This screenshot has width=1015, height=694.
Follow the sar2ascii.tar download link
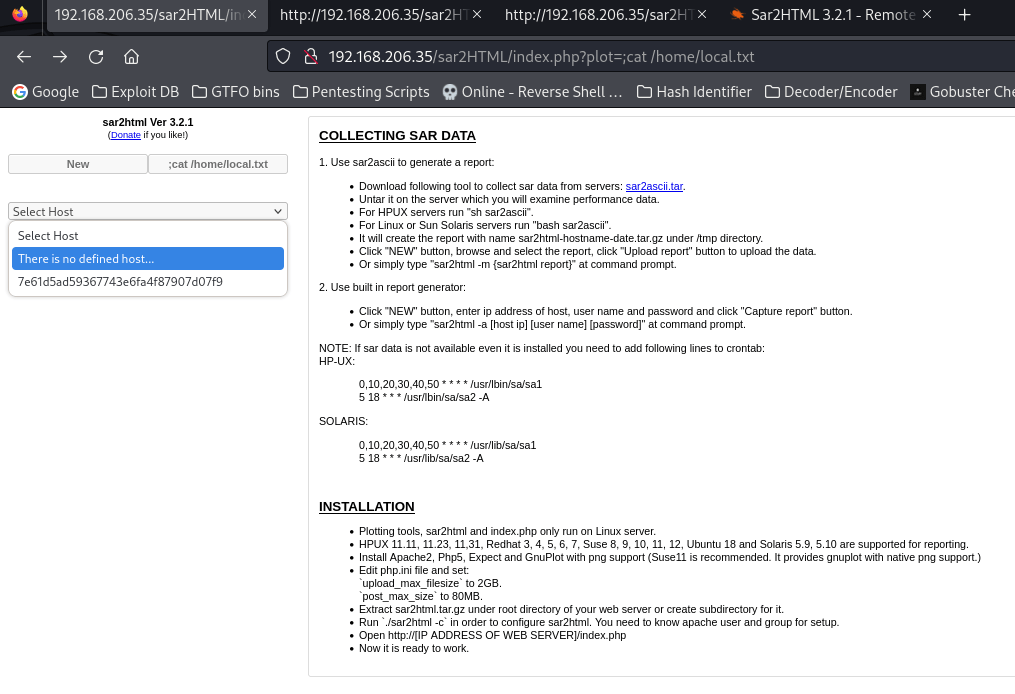654,186
